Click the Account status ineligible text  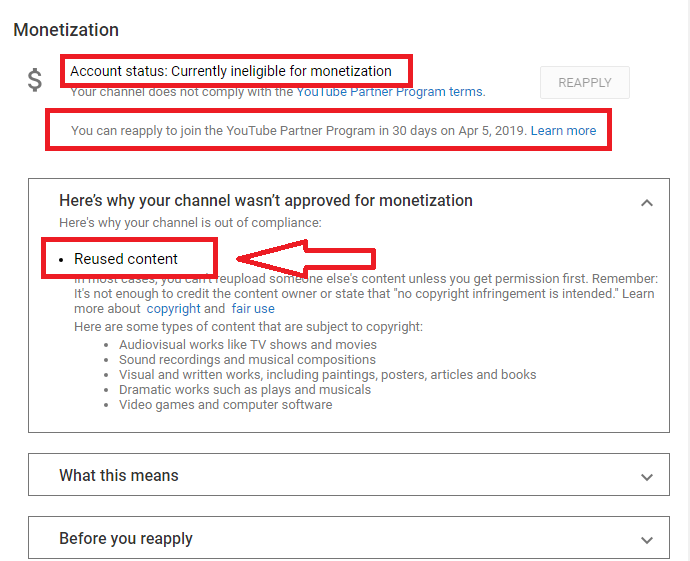click(x=231, y=71)
